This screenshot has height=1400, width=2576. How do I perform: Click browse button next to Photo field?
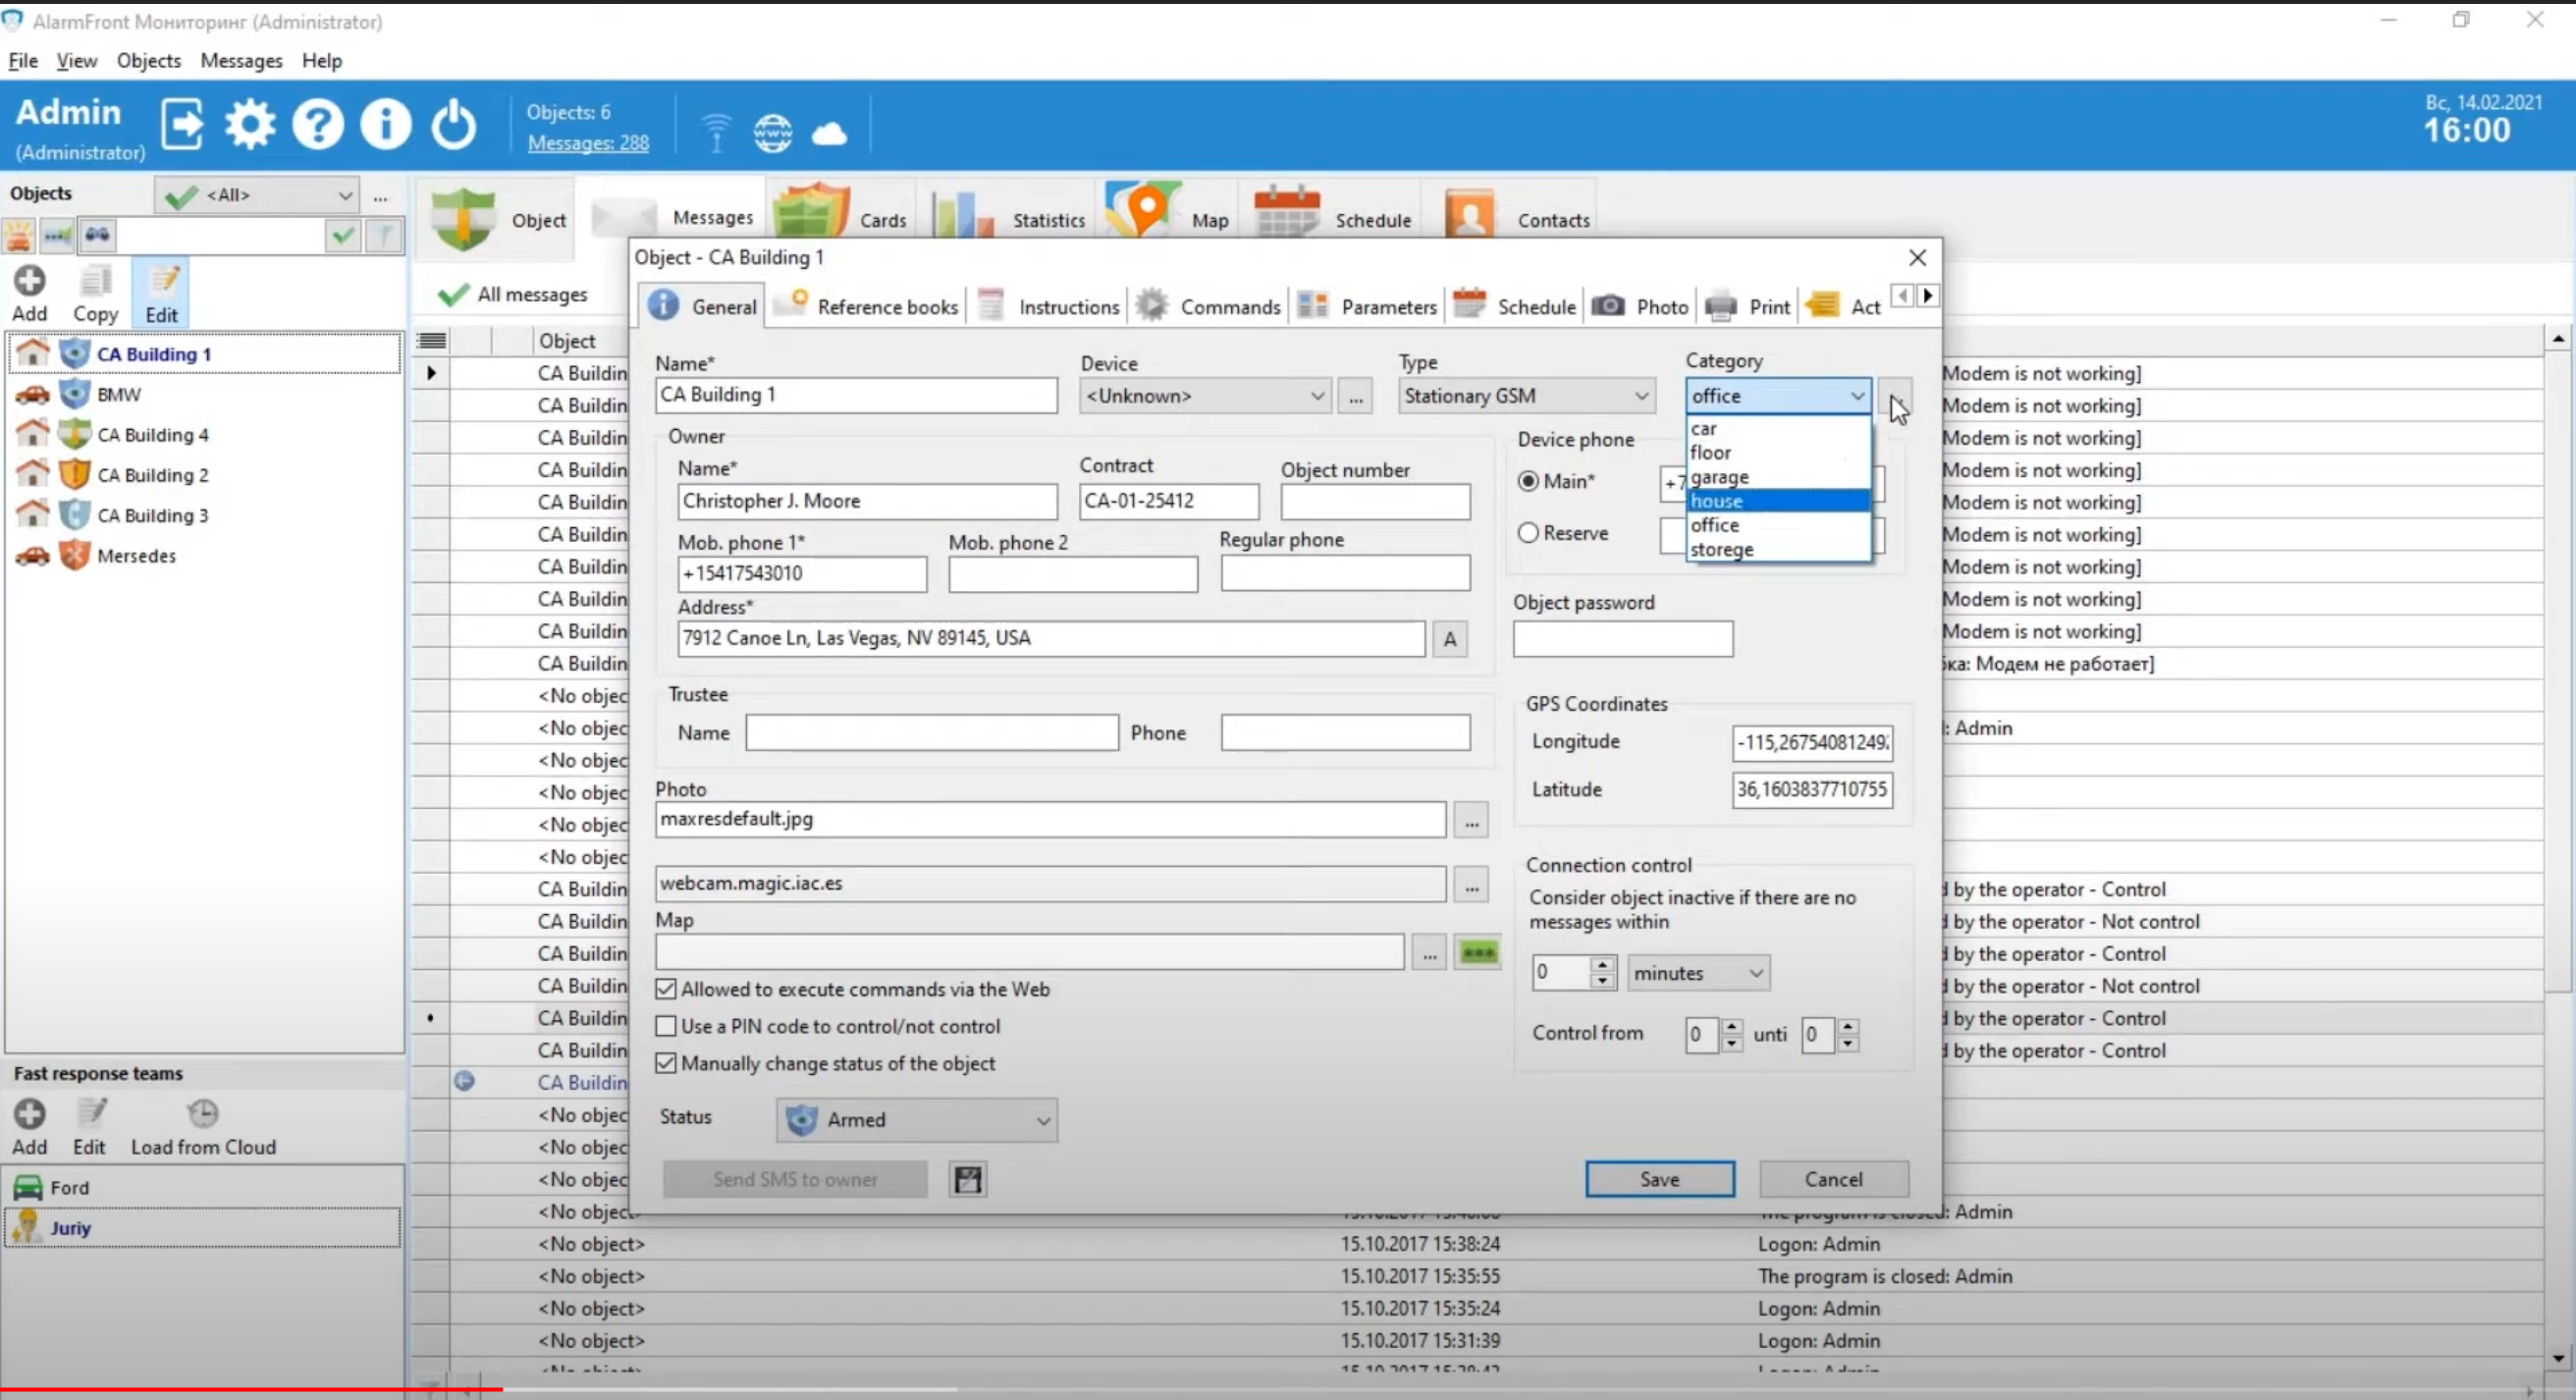(x=1471, y=821)
